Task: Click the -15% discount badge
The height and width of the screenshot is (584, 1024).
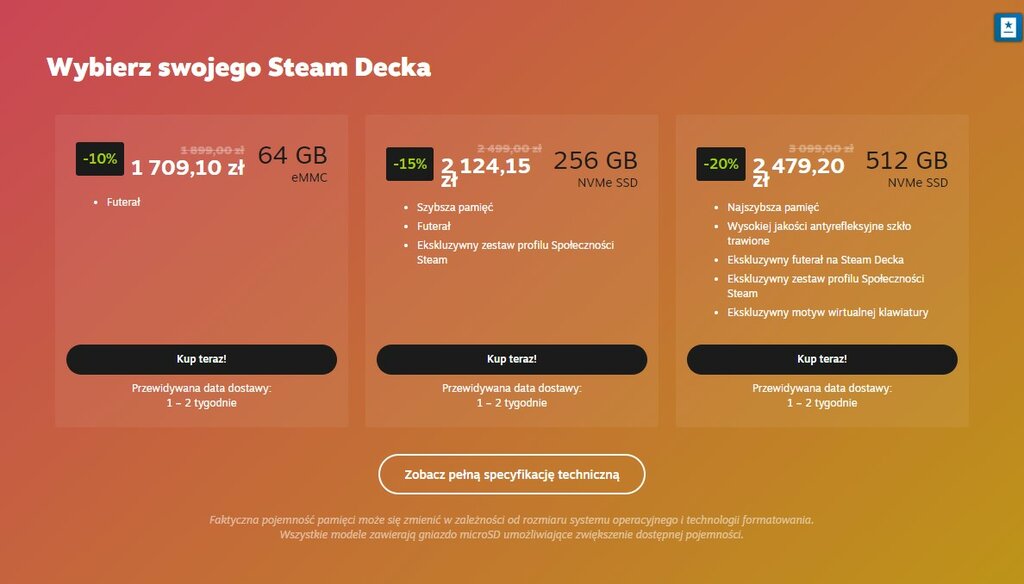Action: pyautogui.click(x=409, y=164)
